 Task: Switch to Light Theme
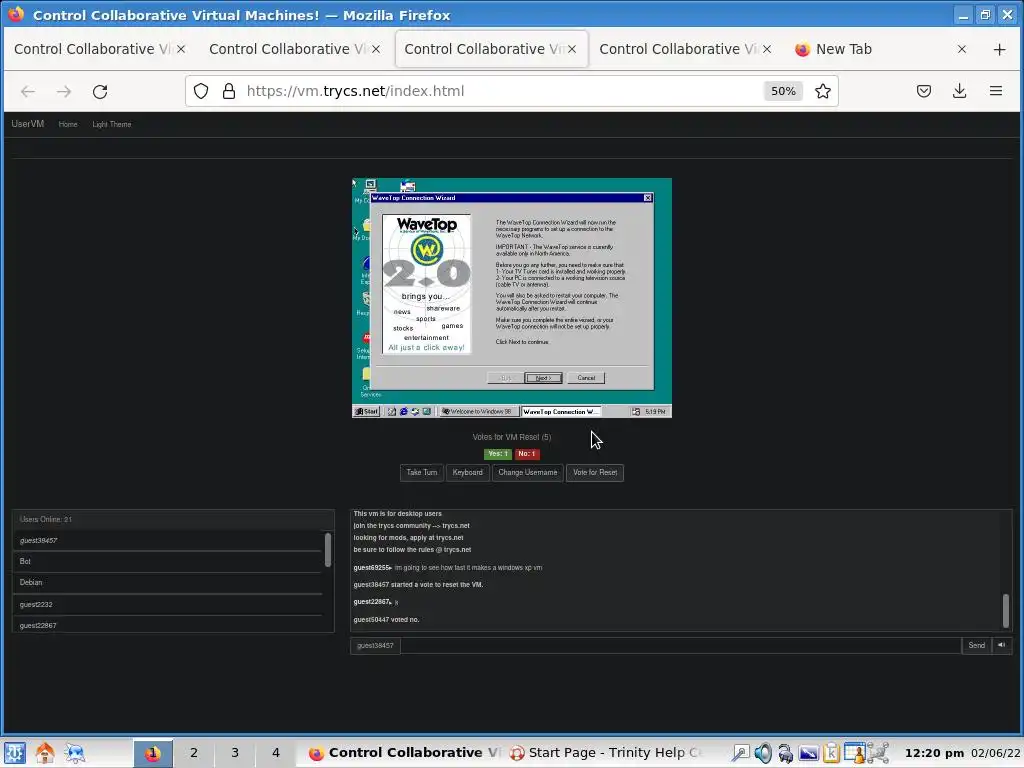click(x=112, y=124)
